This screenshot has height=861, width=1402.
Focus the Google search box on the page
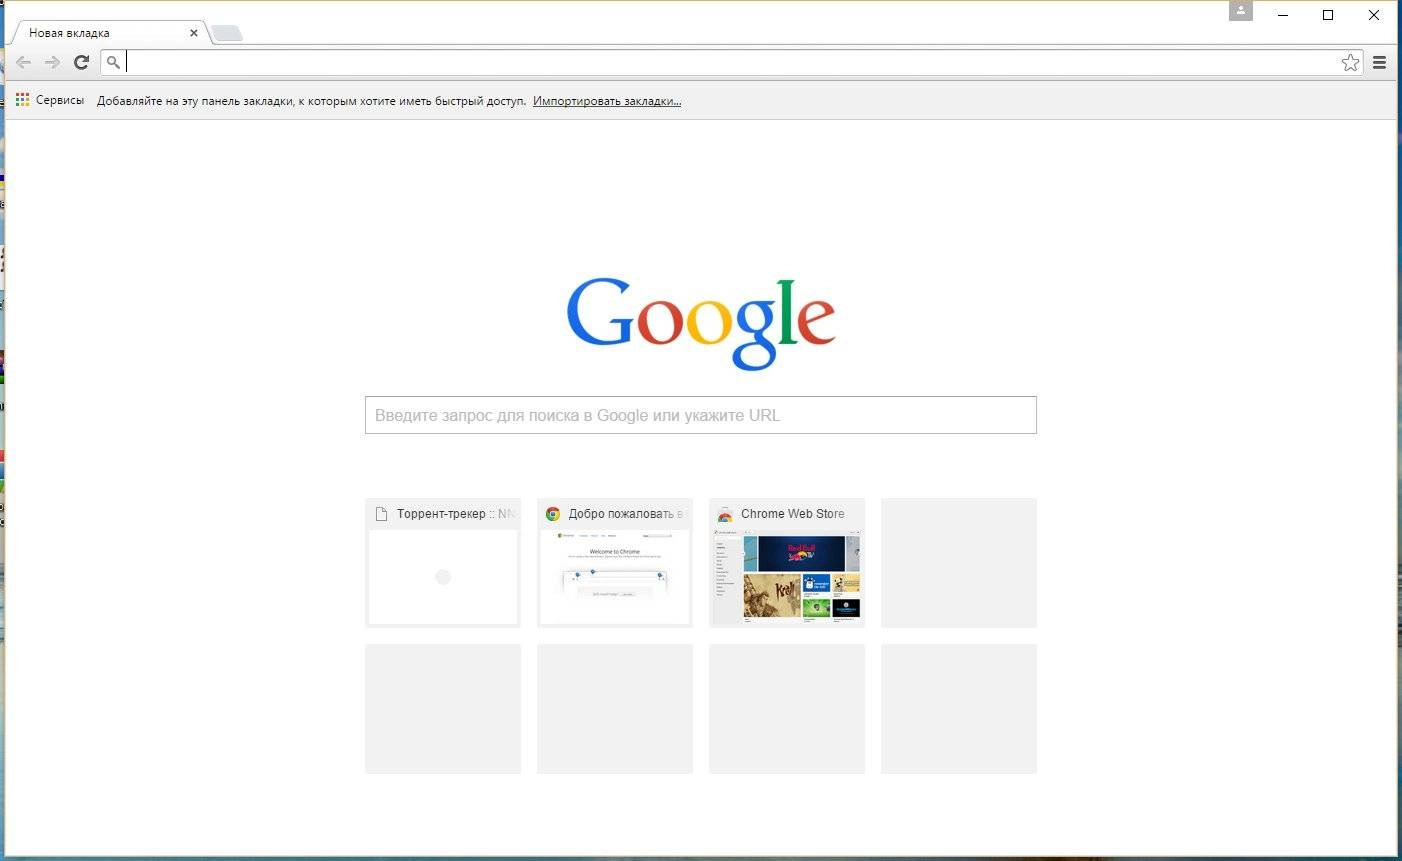click(x=700, y=415)
